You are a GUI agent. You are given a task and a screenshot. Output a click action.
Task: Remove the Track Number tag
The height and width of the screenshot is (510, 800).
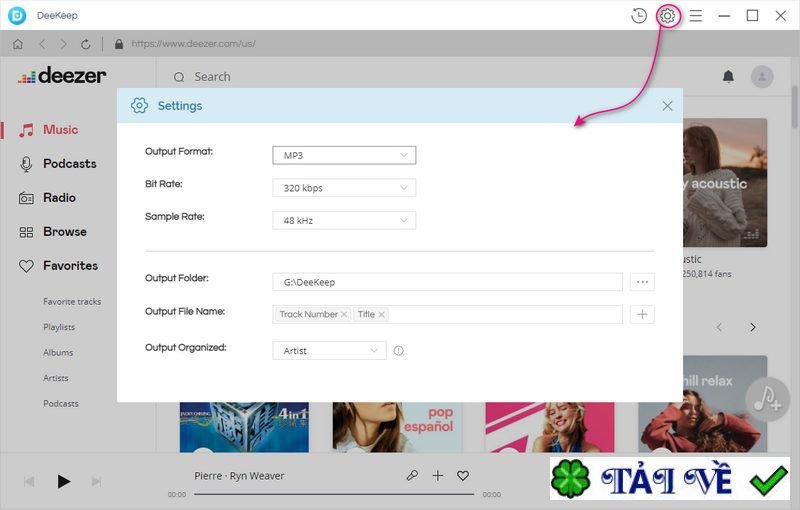tap(344, 315)
